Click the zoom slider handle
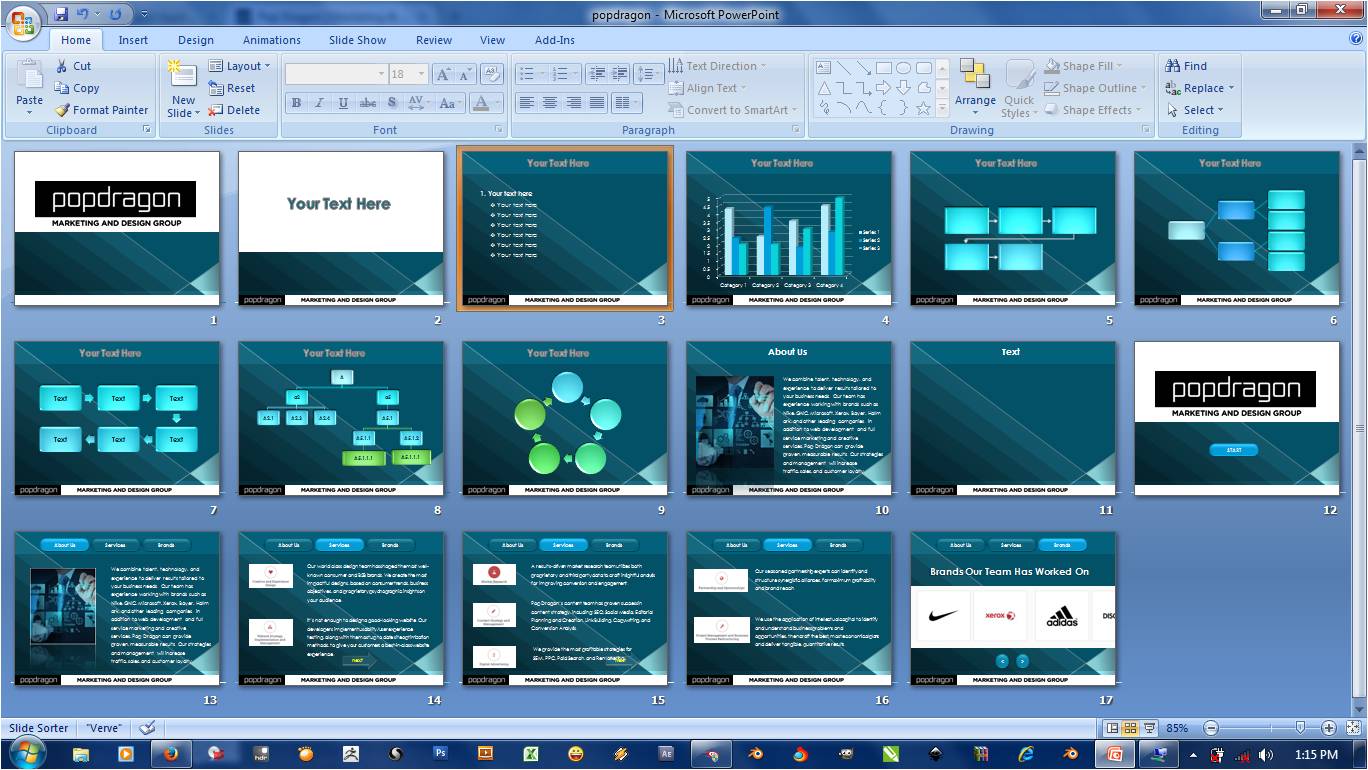 coord(1300,728)
